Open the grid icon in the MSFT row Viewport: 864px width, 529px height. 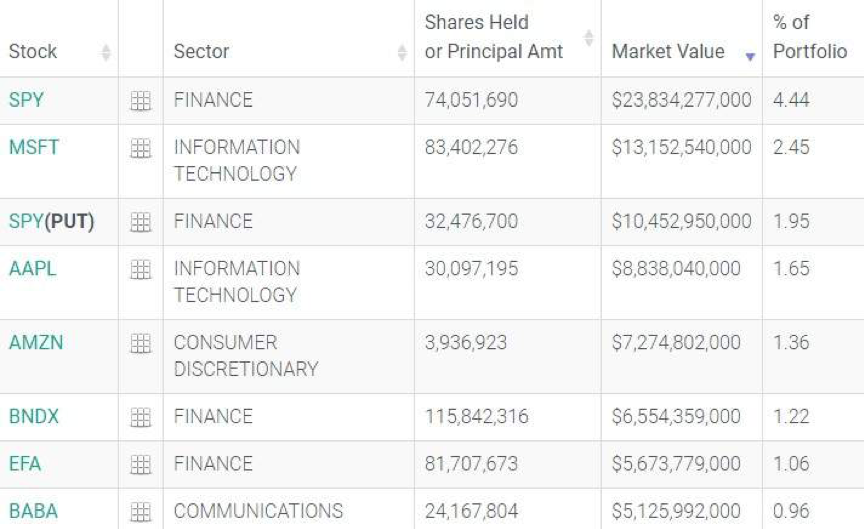140,148
